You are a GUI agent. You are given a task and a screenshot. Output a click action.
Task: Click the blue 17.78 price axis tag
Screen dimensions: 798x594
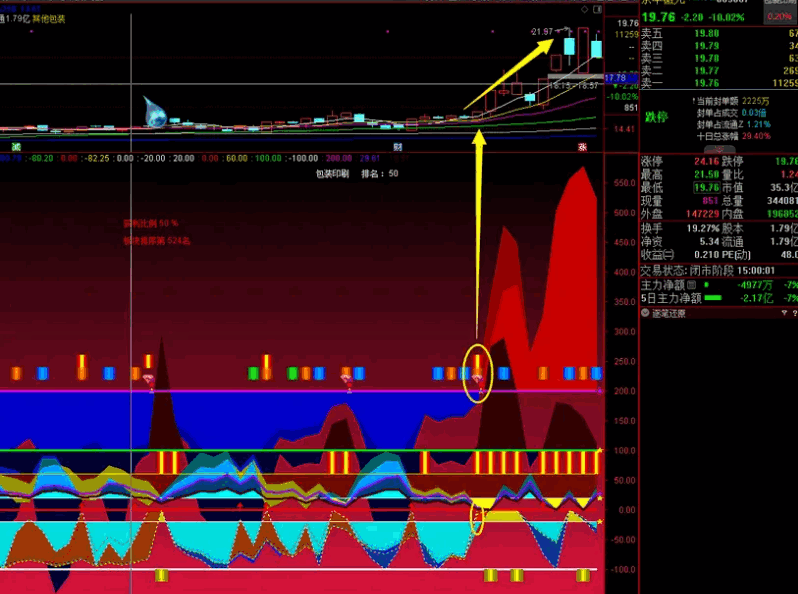coord(621,78)
